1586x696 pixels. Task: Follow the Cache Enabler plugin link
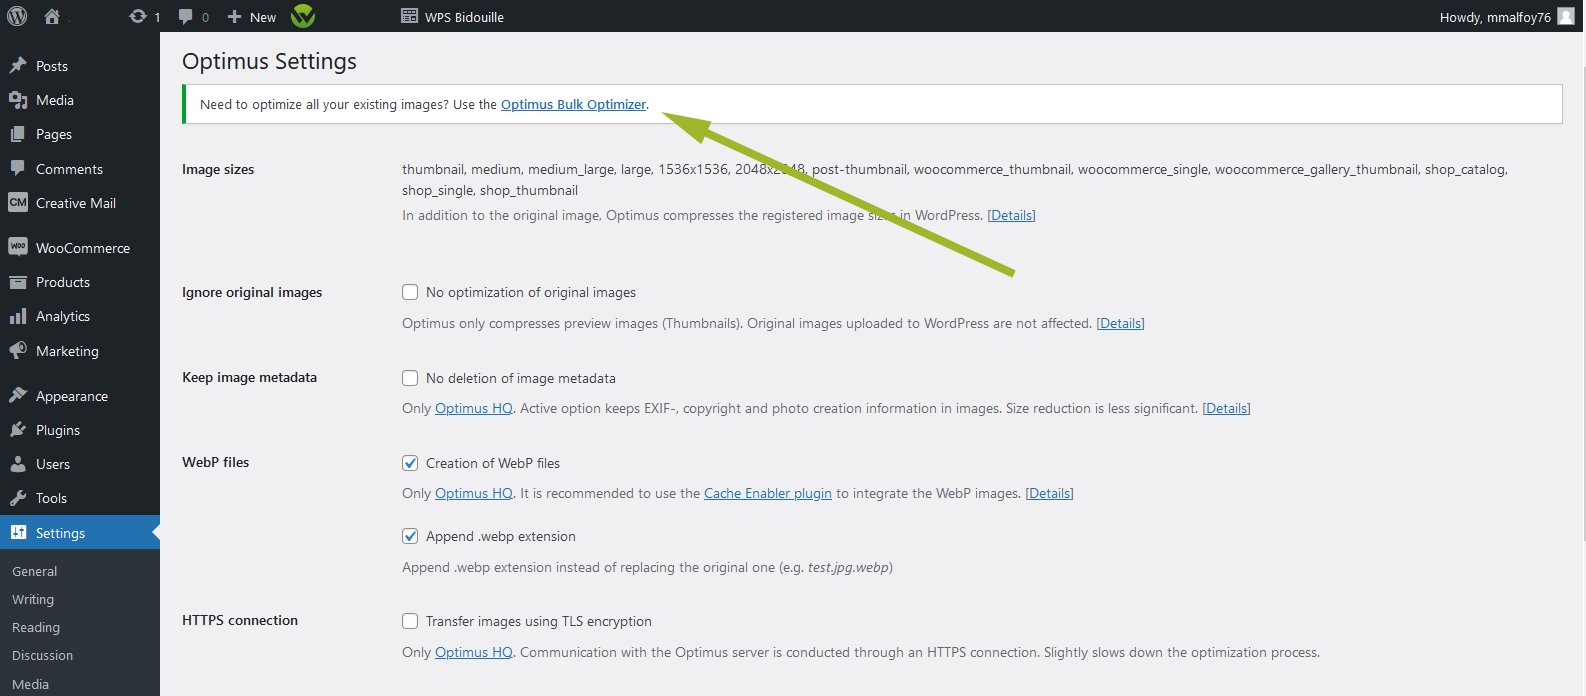pos(767,493)
